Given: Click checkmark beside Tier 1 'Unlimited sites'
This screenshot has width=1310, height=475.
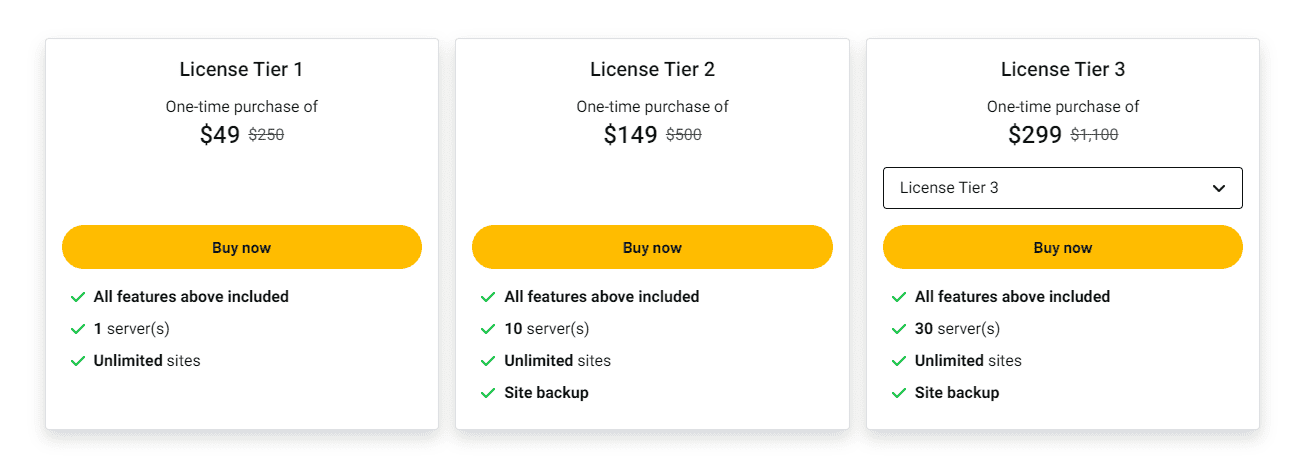Looking at the screenshot, I should click(x=78, y=361).
